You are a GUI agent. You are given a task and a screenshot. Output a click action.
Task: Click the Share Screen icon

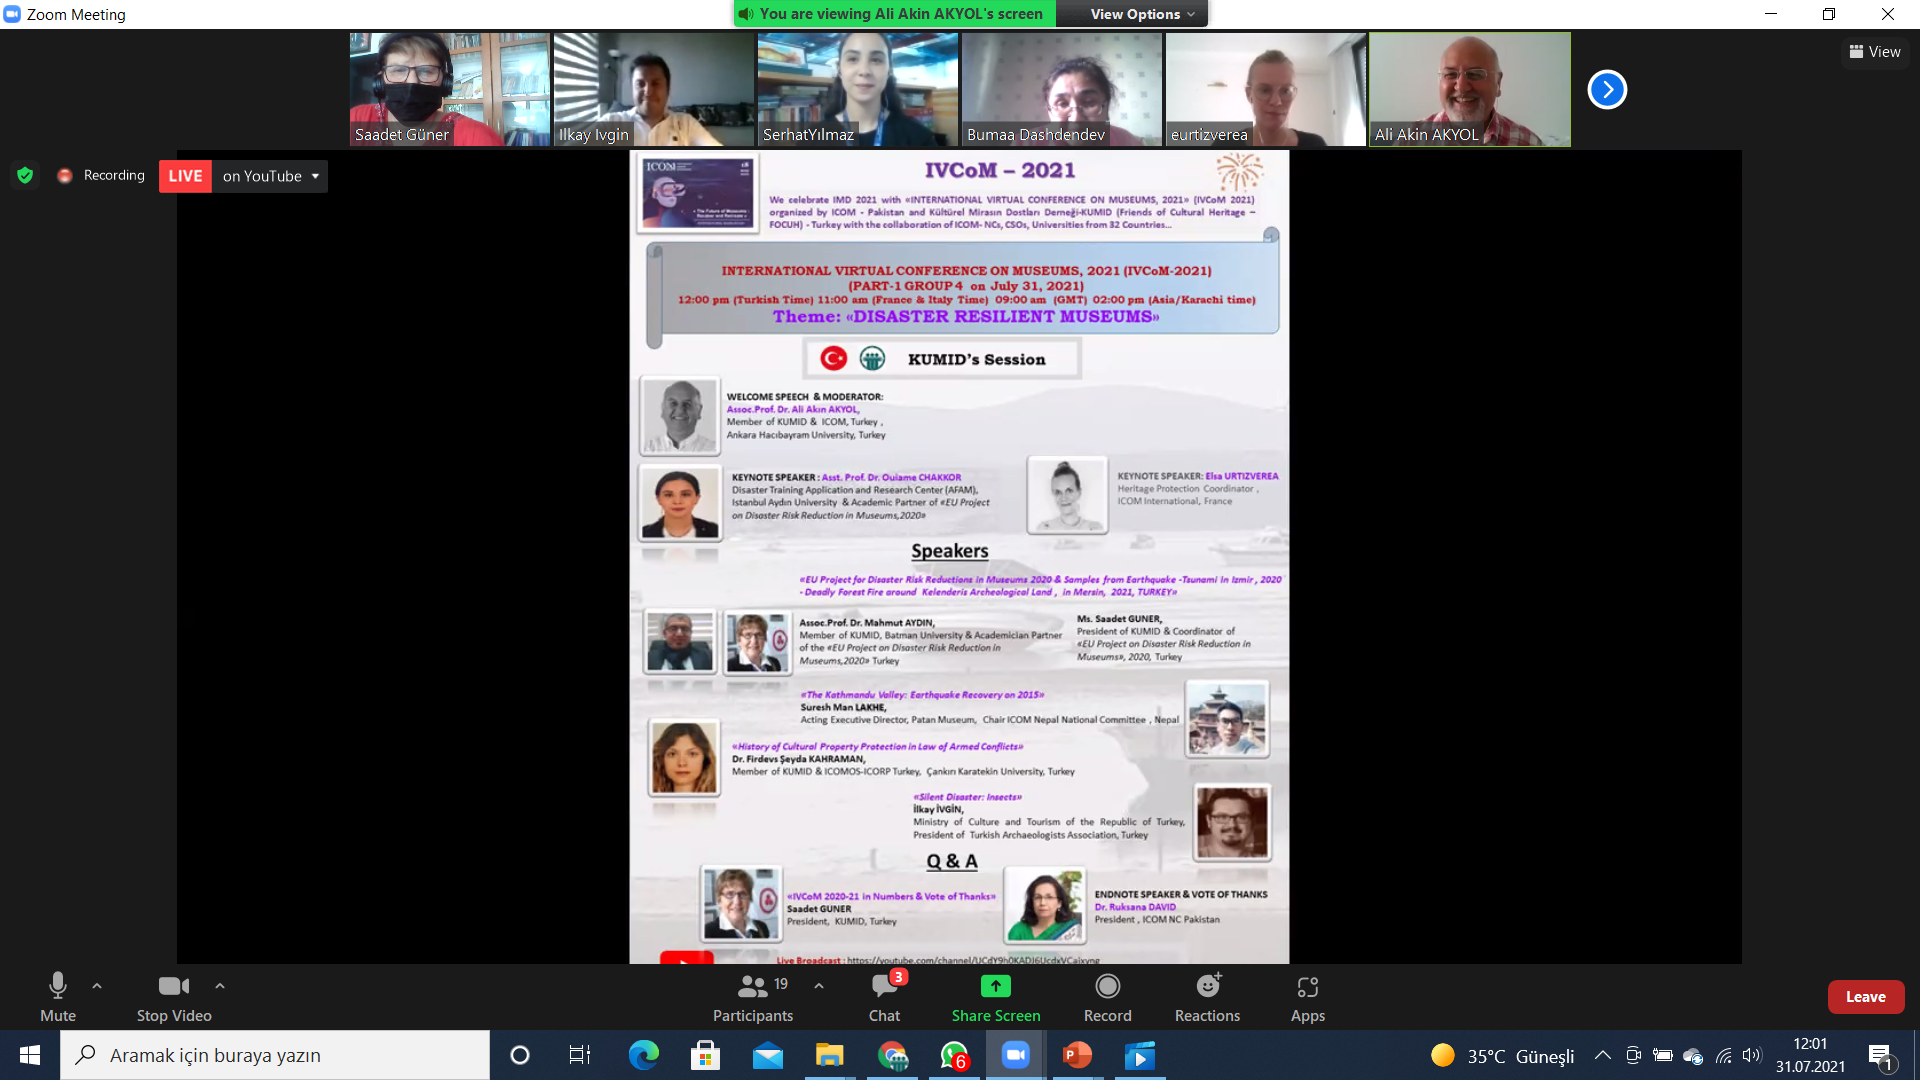point(995,987)
